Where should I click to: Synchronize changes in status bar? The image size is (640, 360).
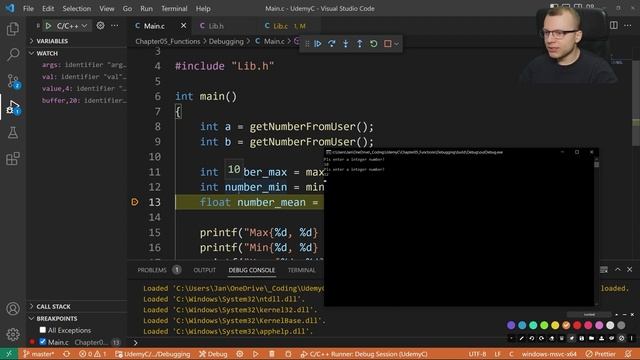(67, 354)
